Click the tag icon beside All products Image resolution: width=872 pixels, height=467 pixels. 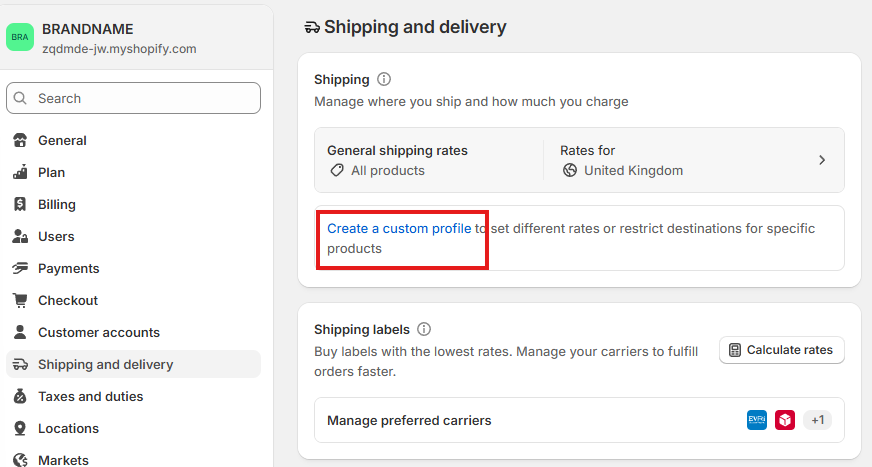coord(337,170)
